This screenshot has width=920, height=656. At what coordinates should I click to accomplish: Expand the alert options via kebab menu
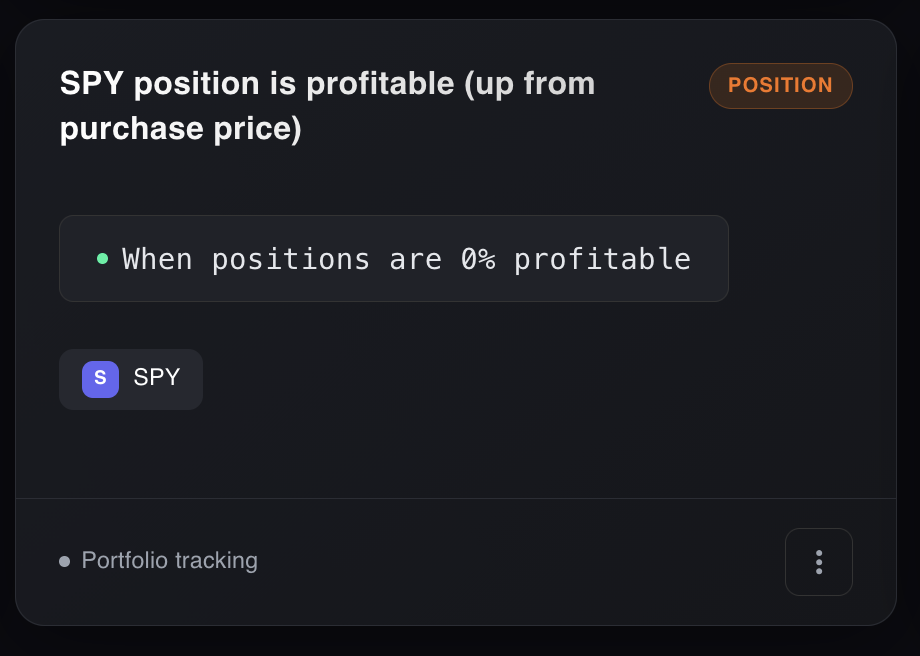coord(818,561)
